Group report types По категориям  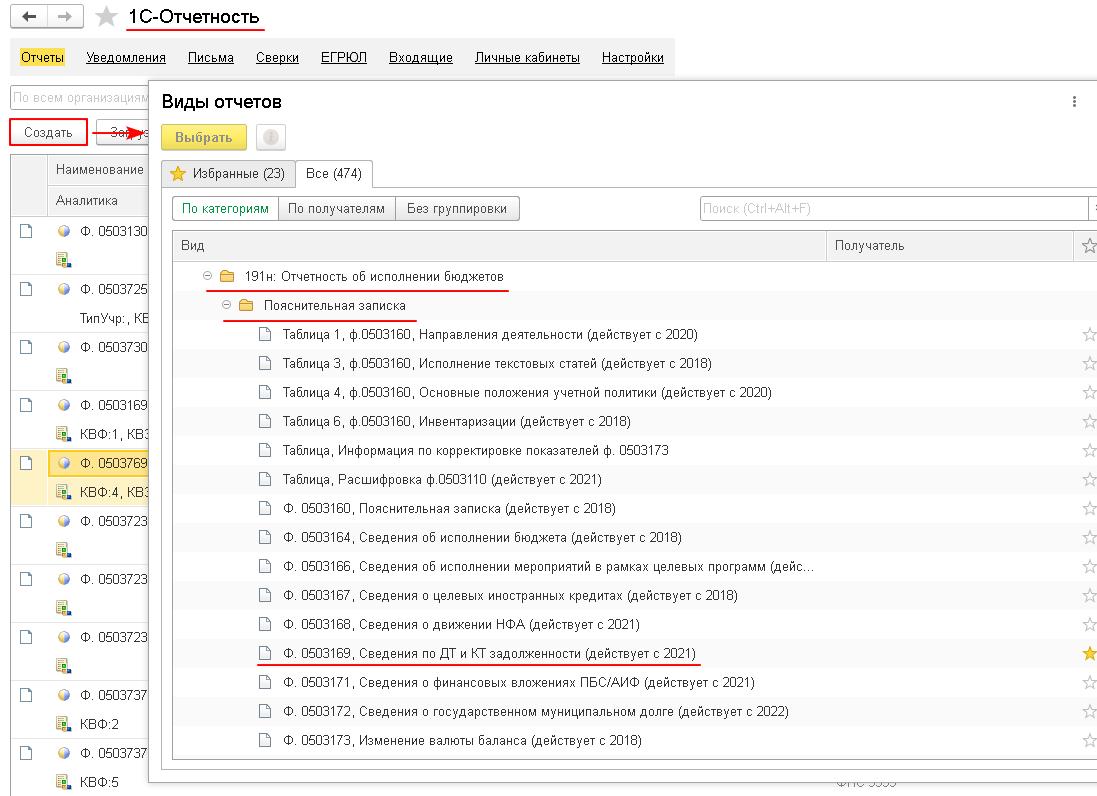(x=225, y=208)
